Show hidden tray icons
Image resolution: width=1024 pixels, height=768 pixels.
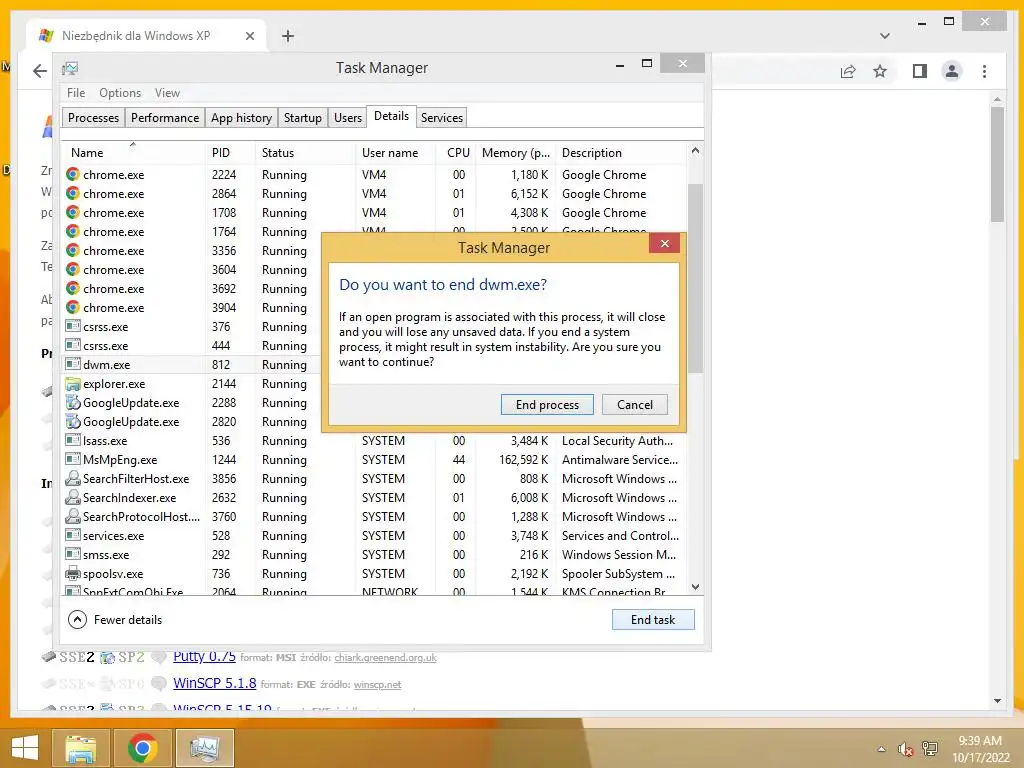tap(882, 749)
